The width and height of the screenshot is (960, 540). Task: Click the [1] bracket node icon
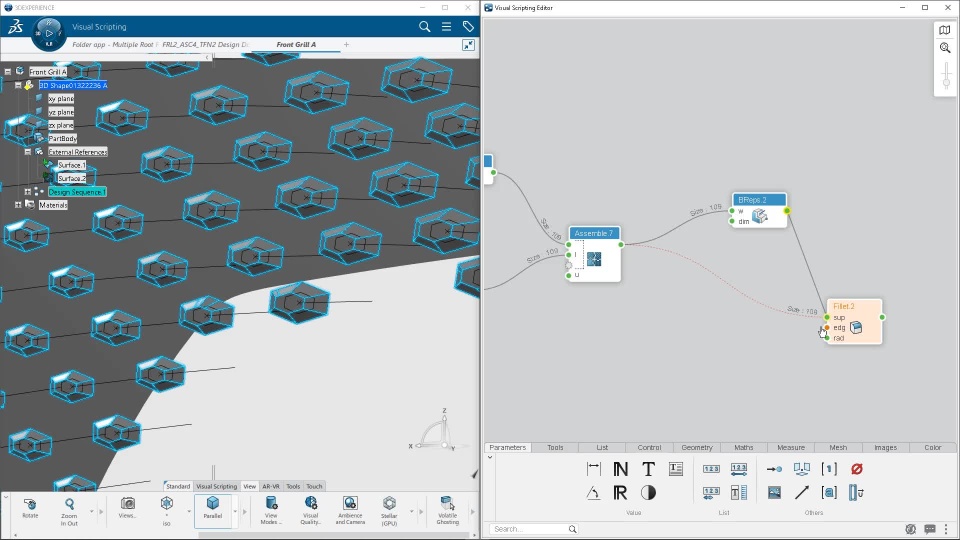[x=829, y=469]
